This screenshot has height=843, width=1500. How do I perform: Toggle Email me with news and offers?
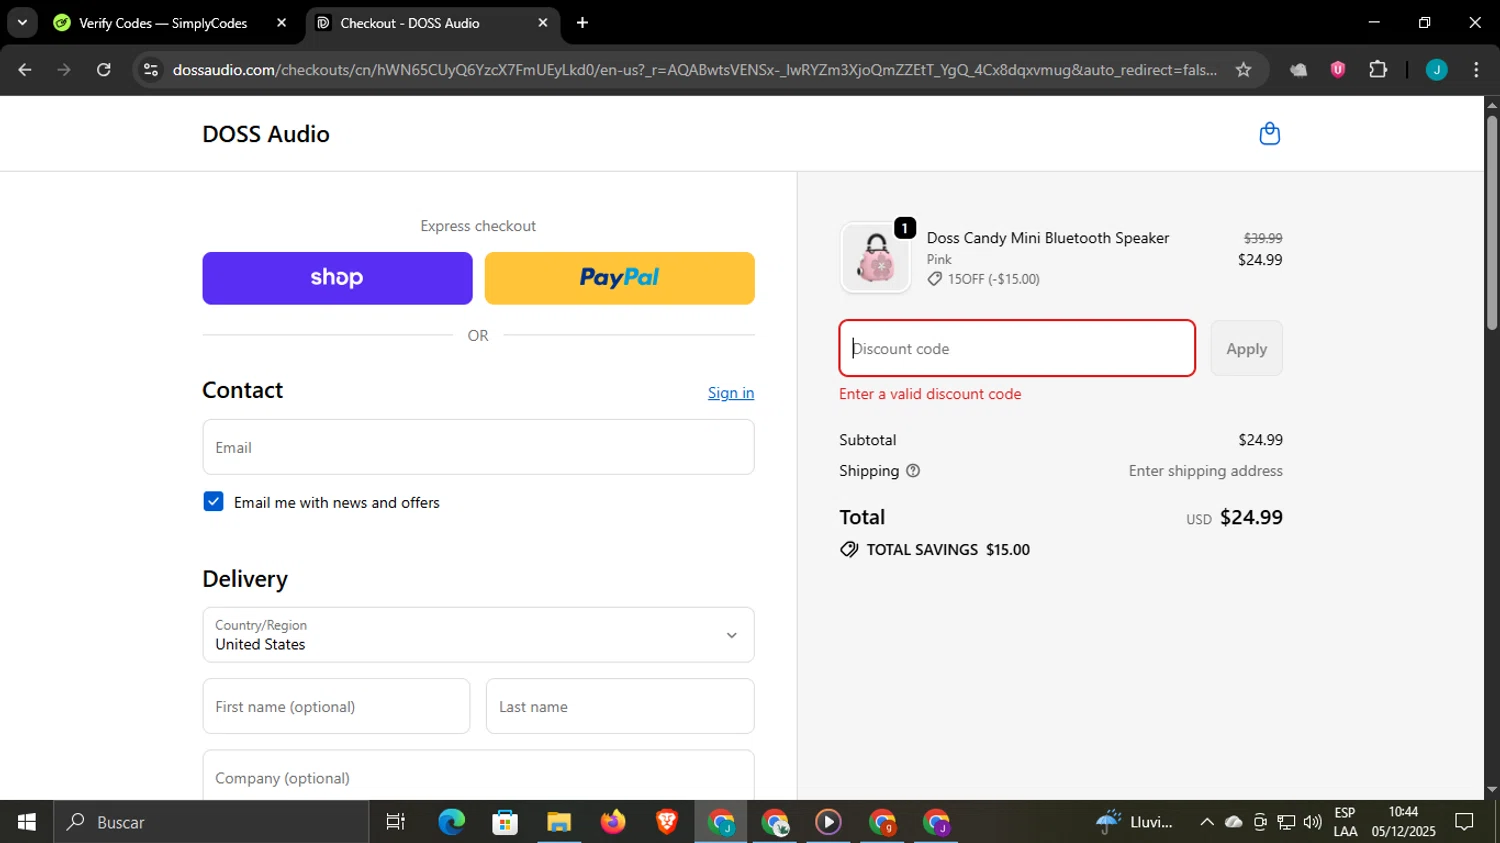213,502
